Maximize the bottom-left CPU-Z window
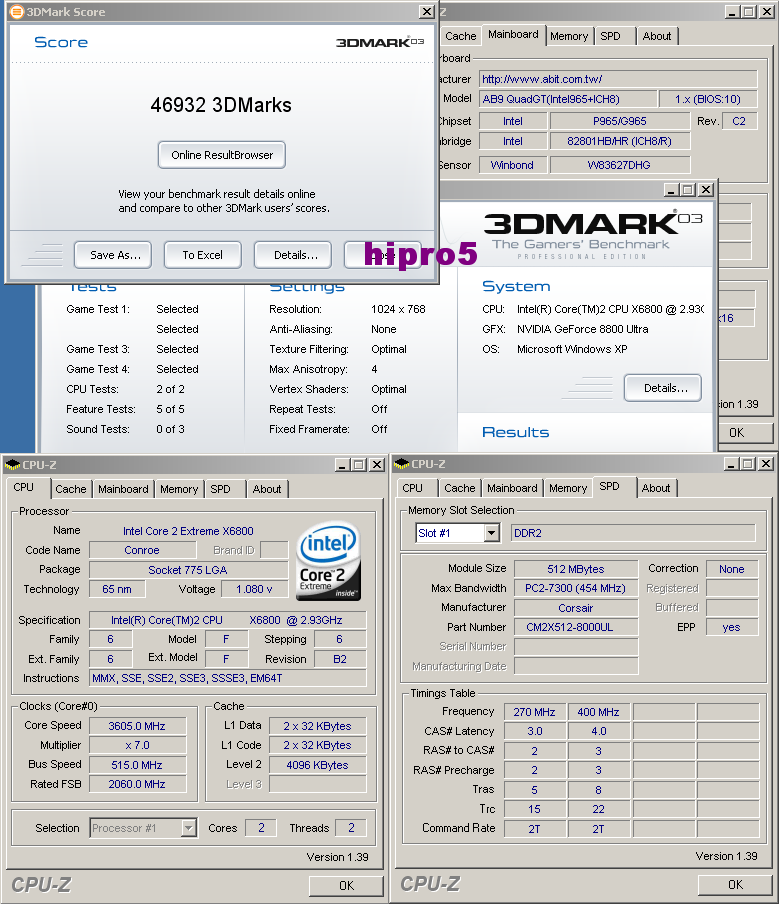This screenshot has width=779, height=904. (x=359, y=465)
